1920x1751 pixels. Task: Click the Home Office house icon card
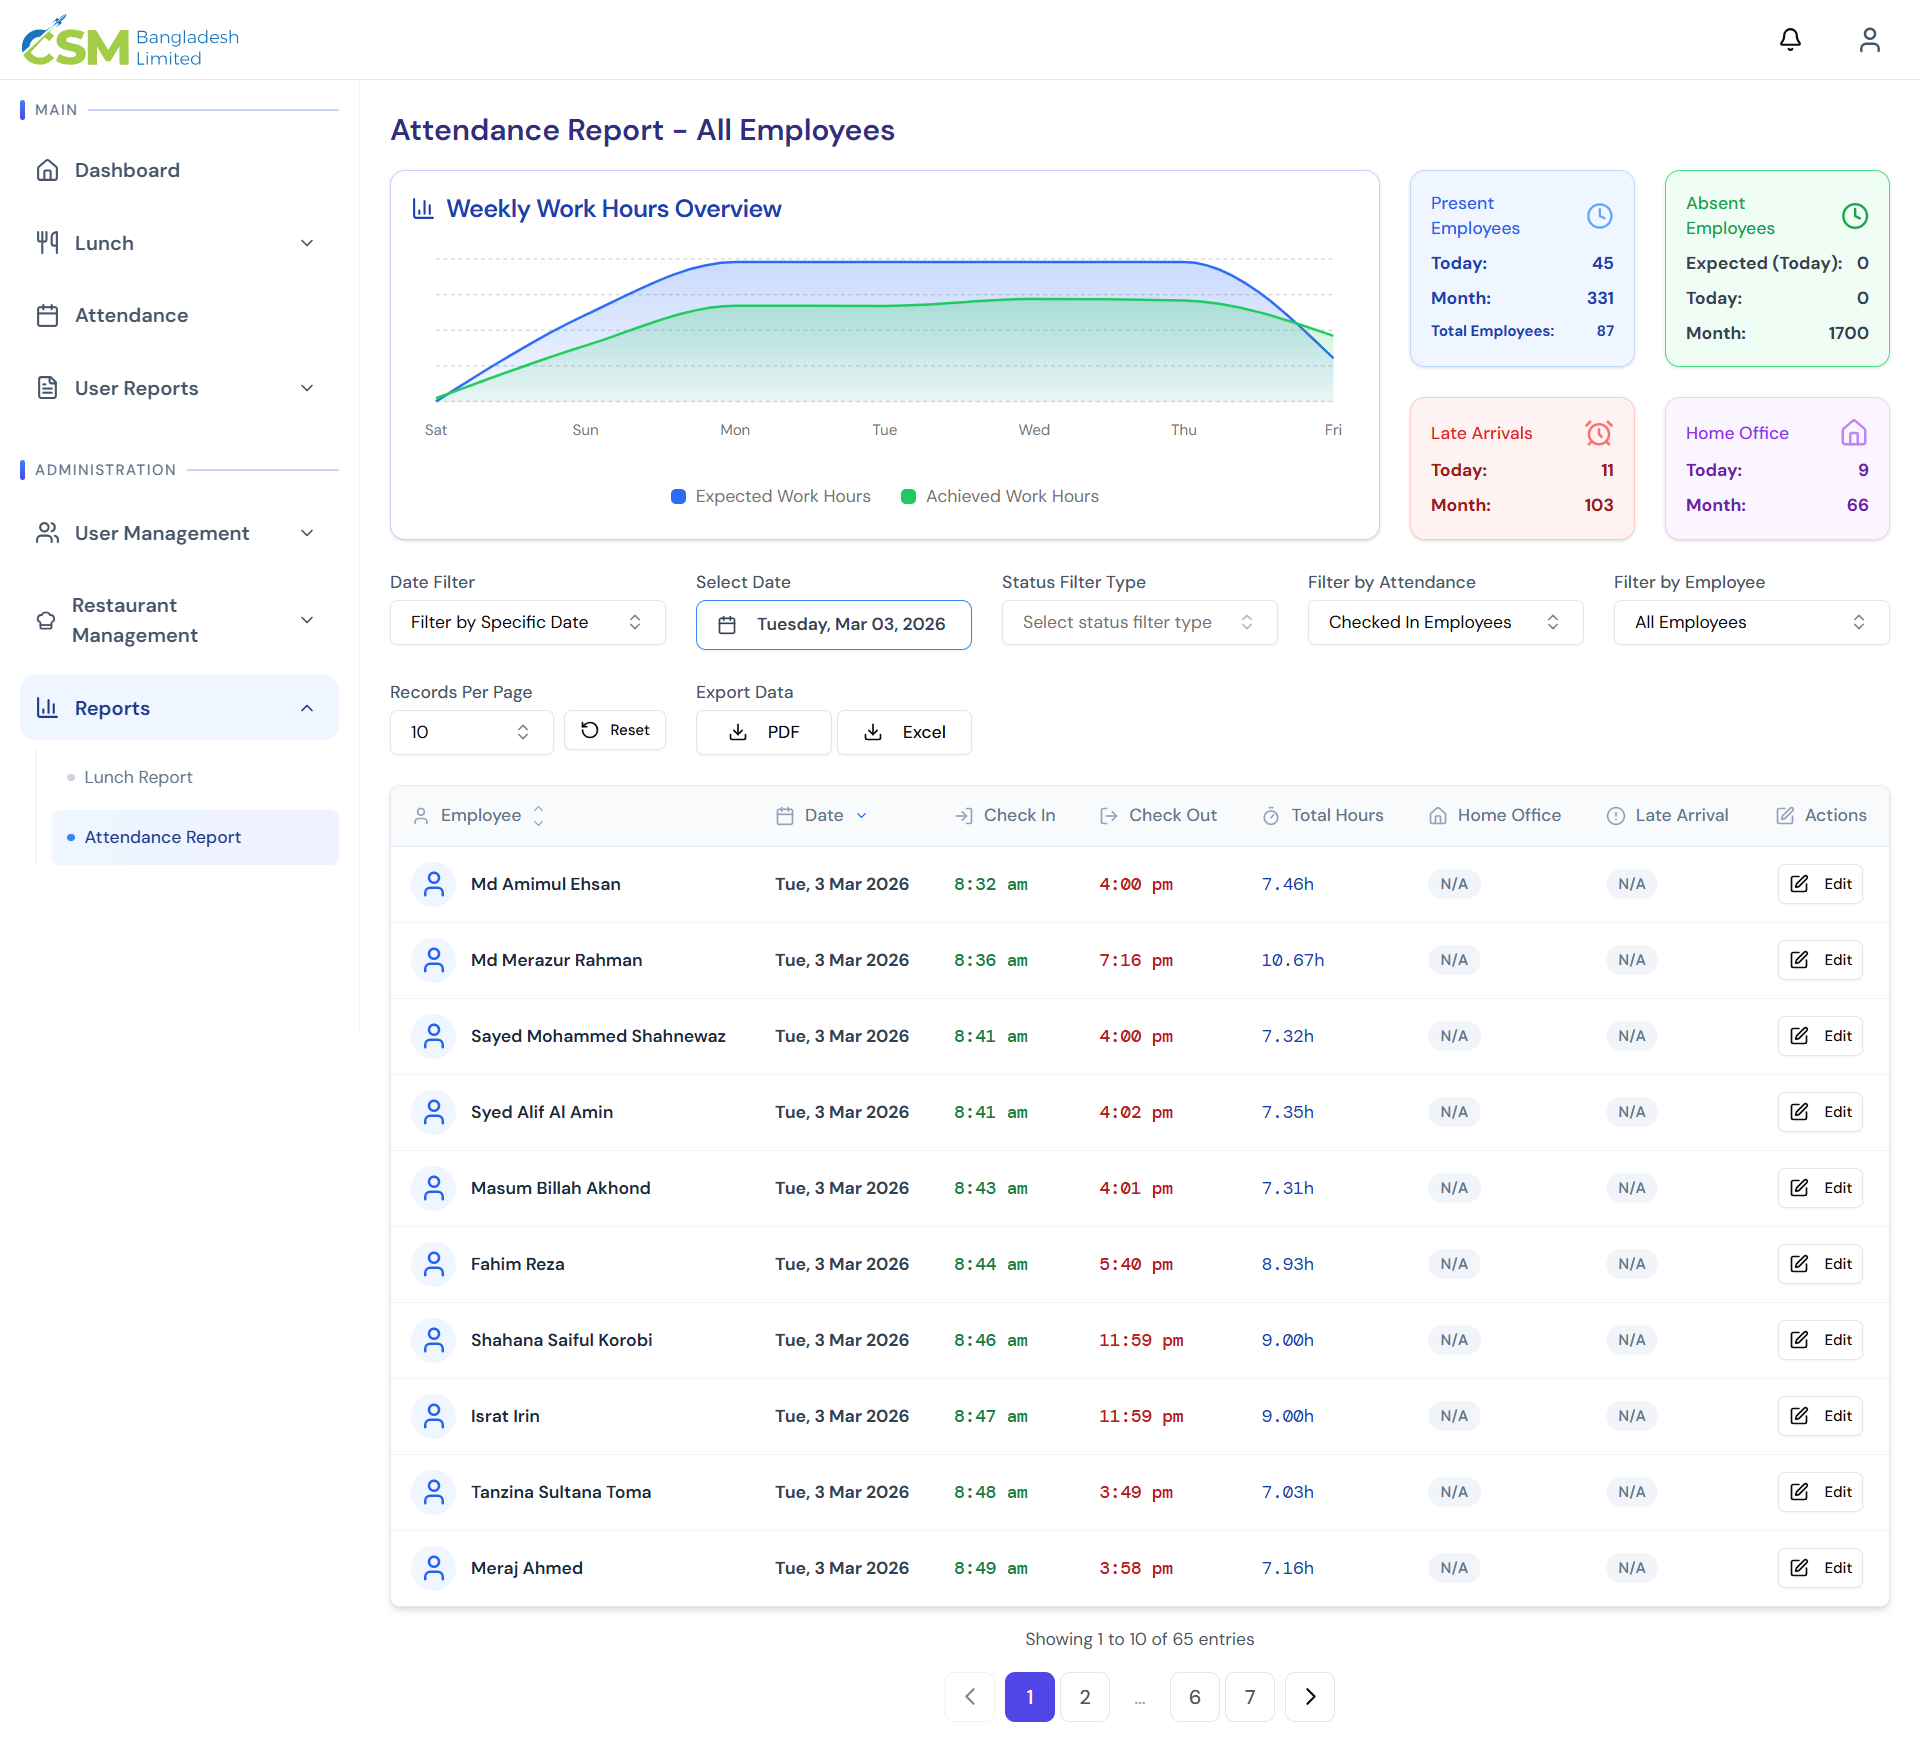tap(1853, 433)
